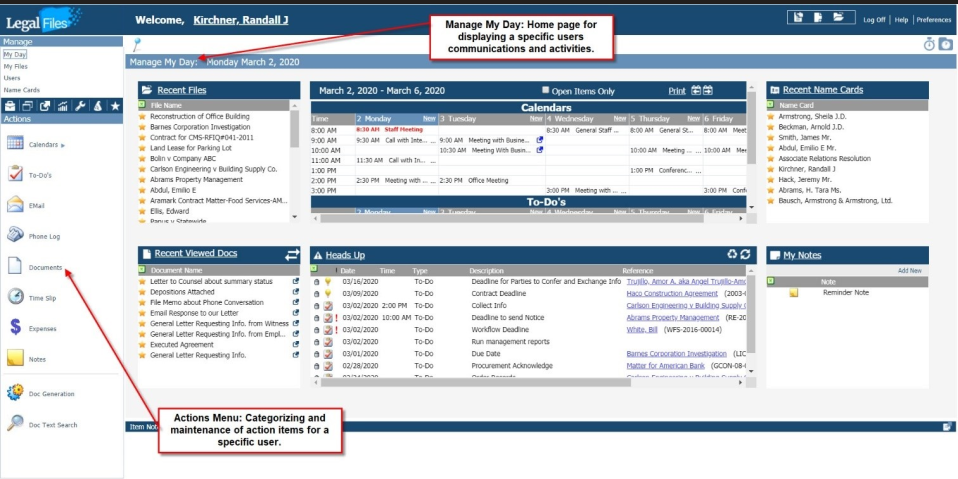Click the next week calendar icon
This screenshot has height=479, width=958.
point(708,90)
